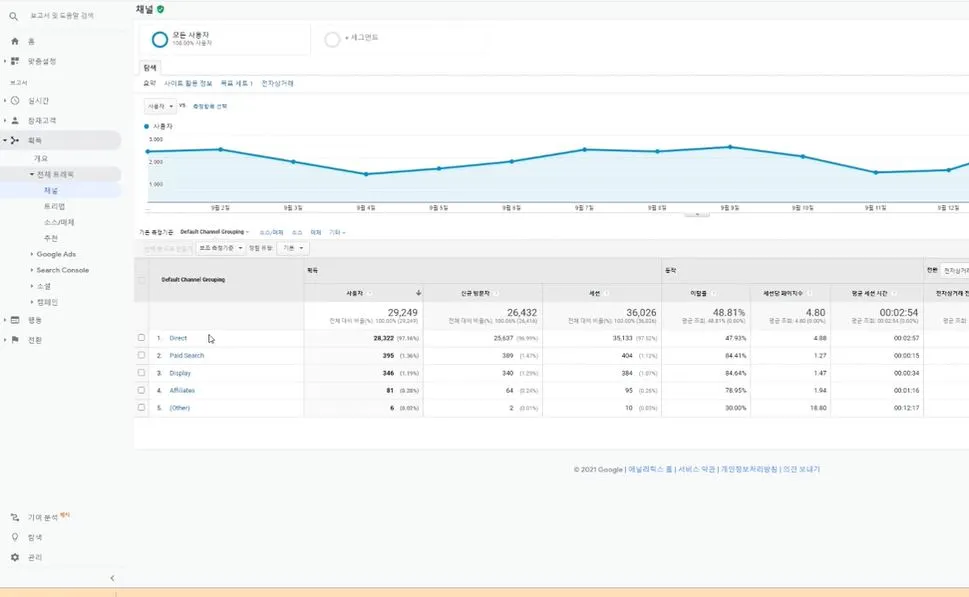Open the (Other) channel link

(180, 408)
